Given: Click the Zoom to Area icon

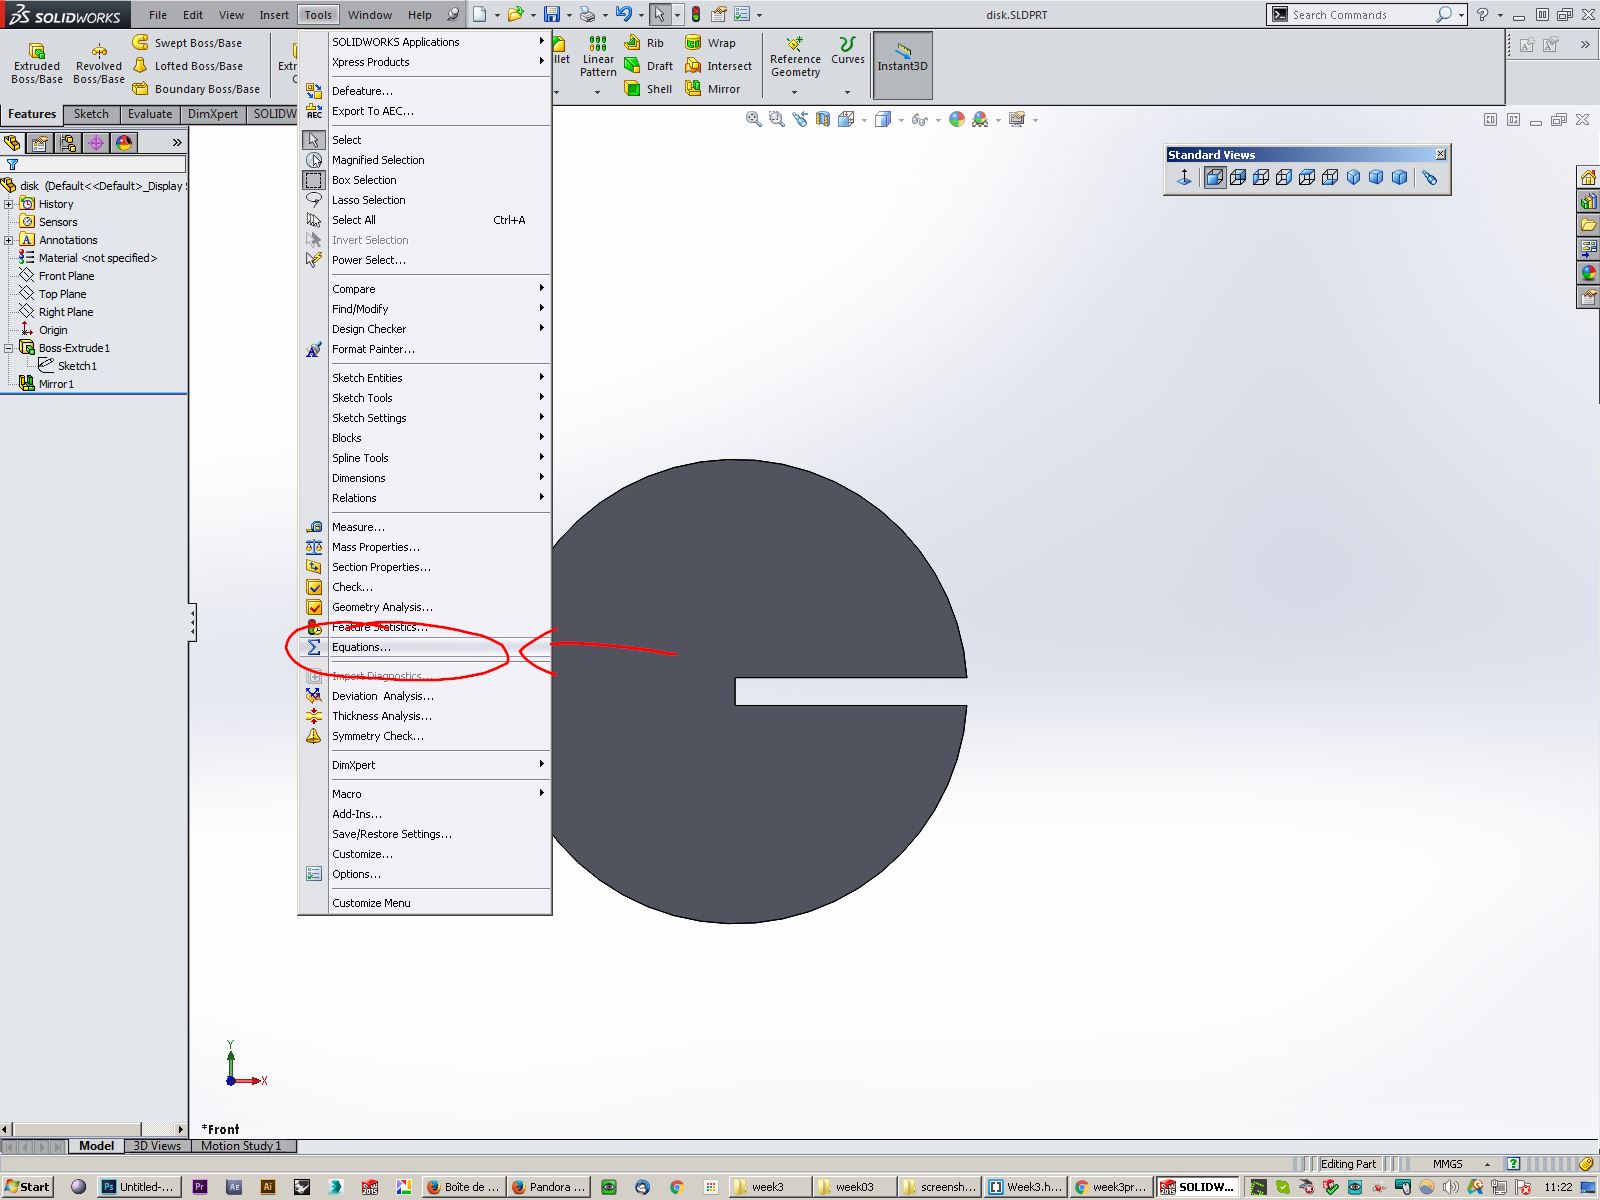Looking at the screenshot, I should coord(777,119).
